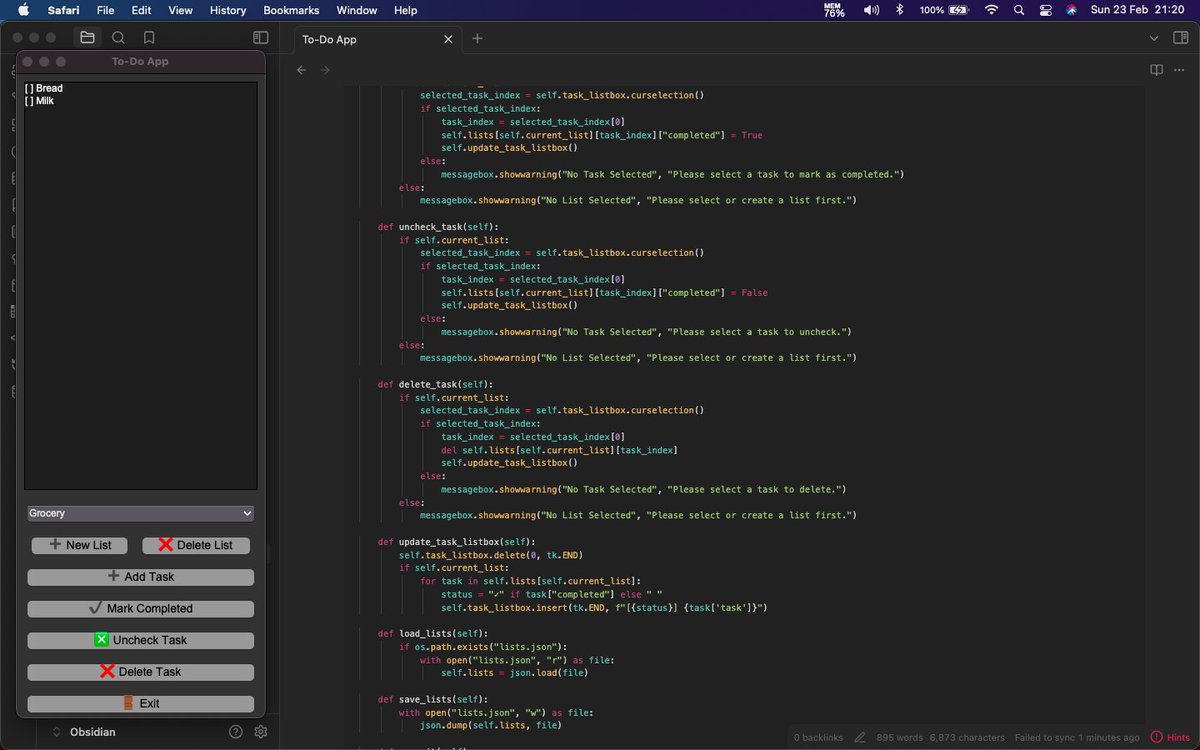The height and width of the screenshot is (750, 1200).
Task: Open the volume menu bar icon
Action: coord(871,10)
